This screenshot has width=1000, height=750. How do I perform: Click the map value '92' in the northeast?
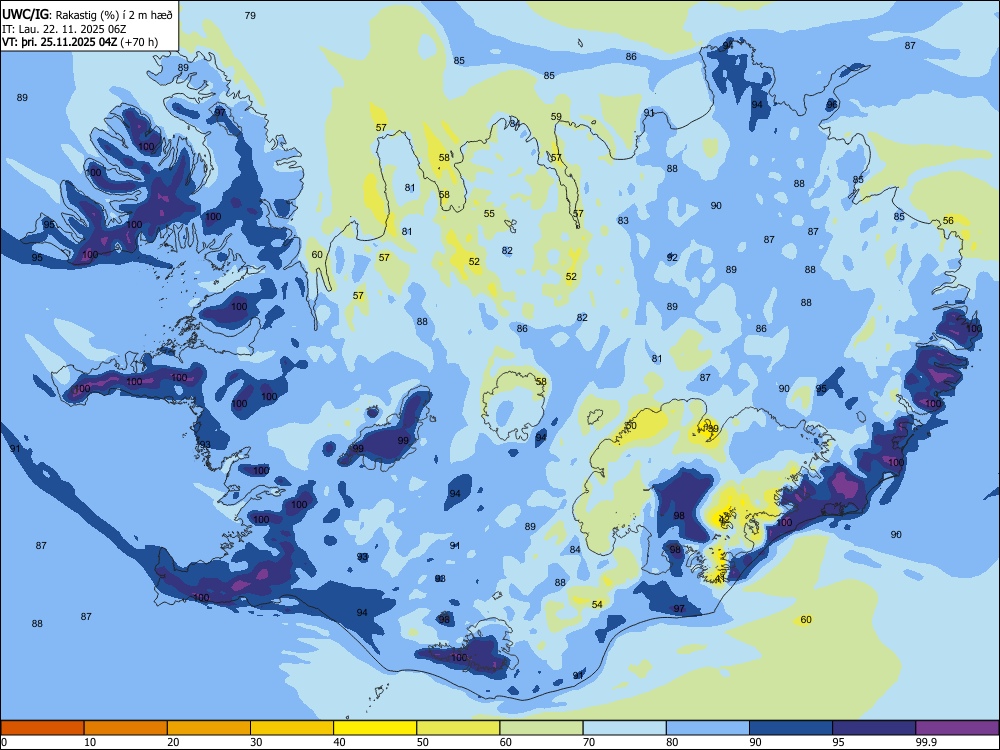[x=672, y=258]
